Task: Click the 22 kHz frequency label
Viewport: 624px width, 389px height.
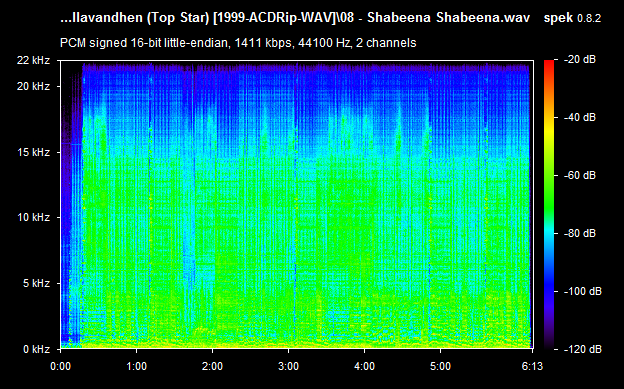Action: click(x=33, y=60)
